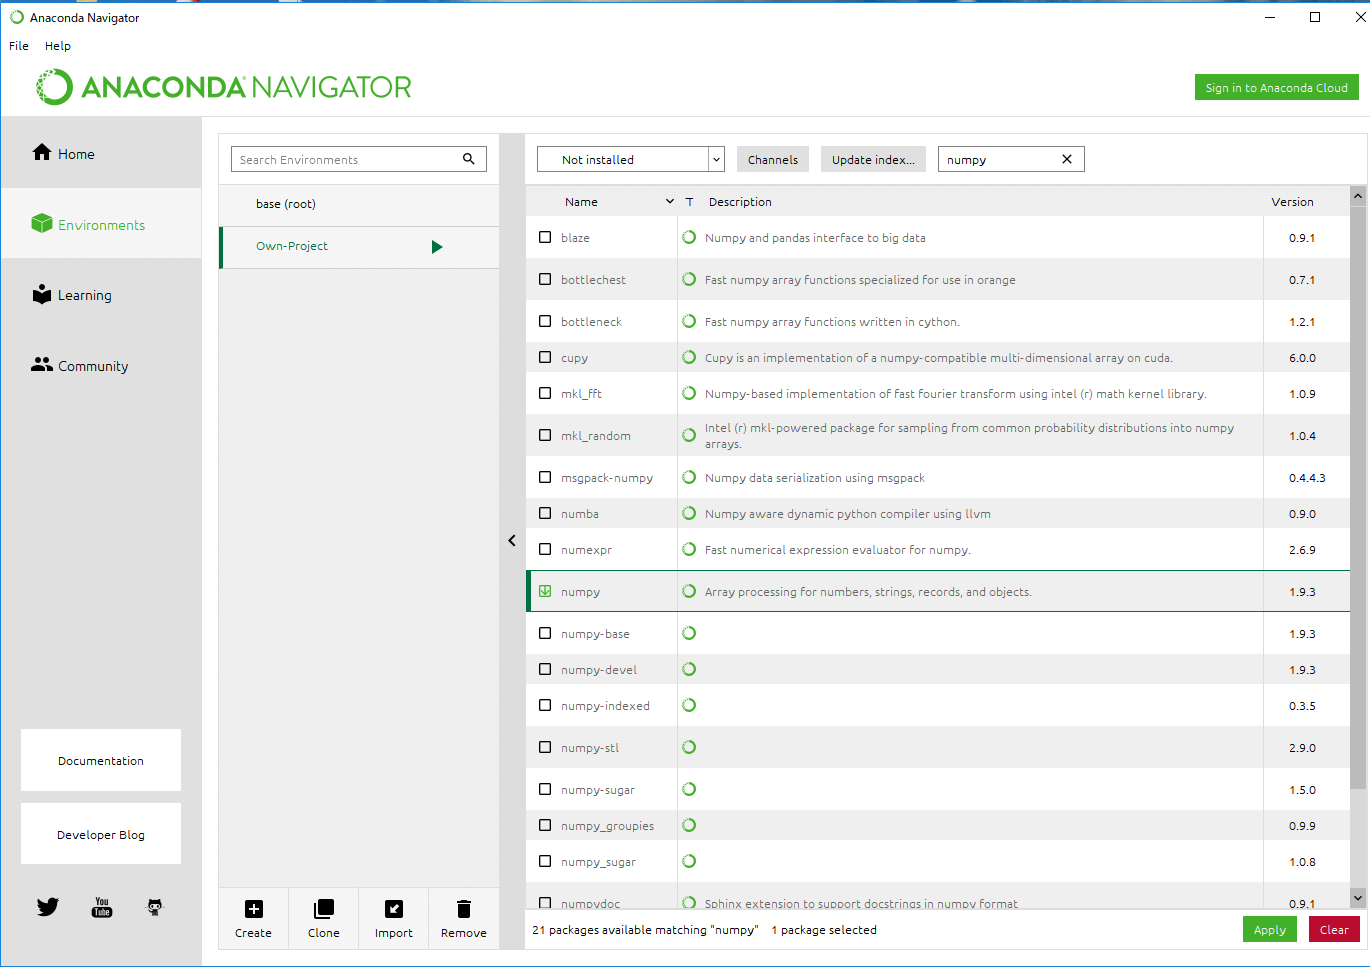Click the status circle icon for numba
Screen dimensions: 1370x967
click(689, 513)
